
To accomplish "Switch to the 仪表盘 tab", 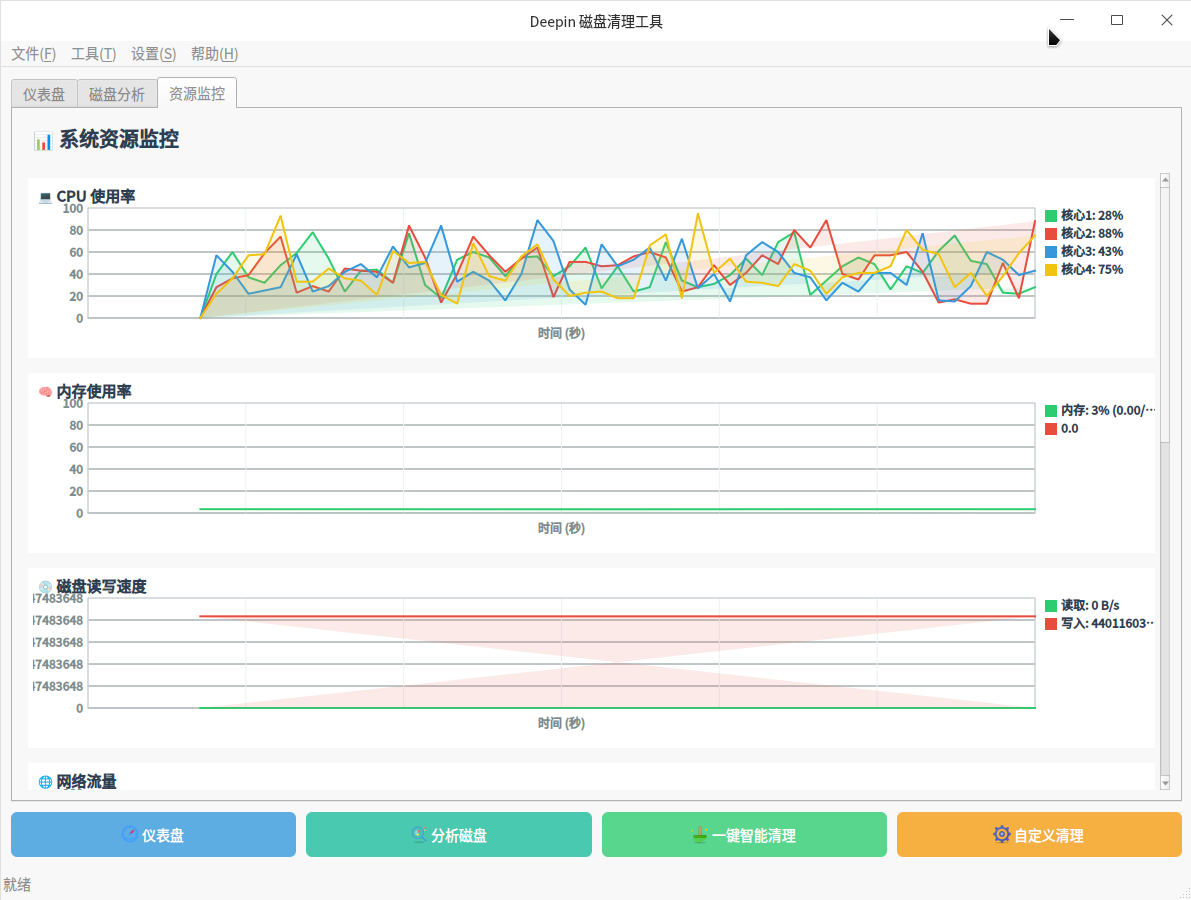I will pos(44,94).
